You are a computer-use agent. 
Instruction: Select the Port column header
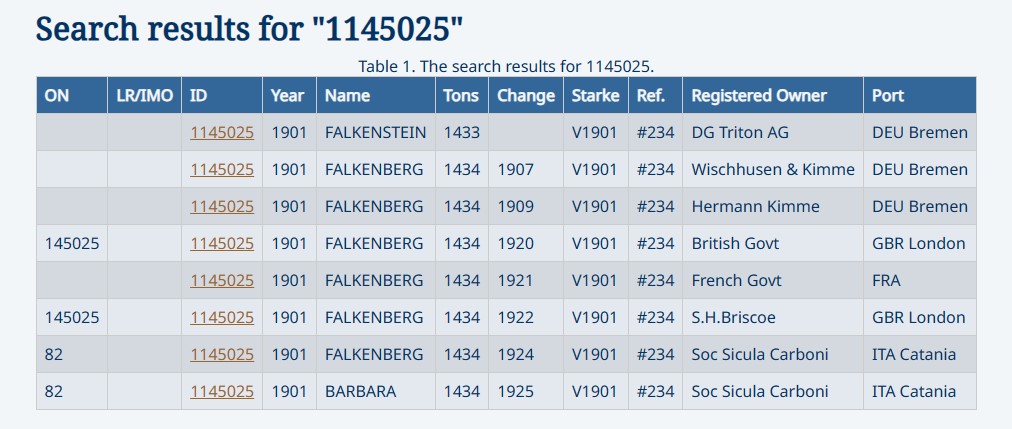pos(888,96)
